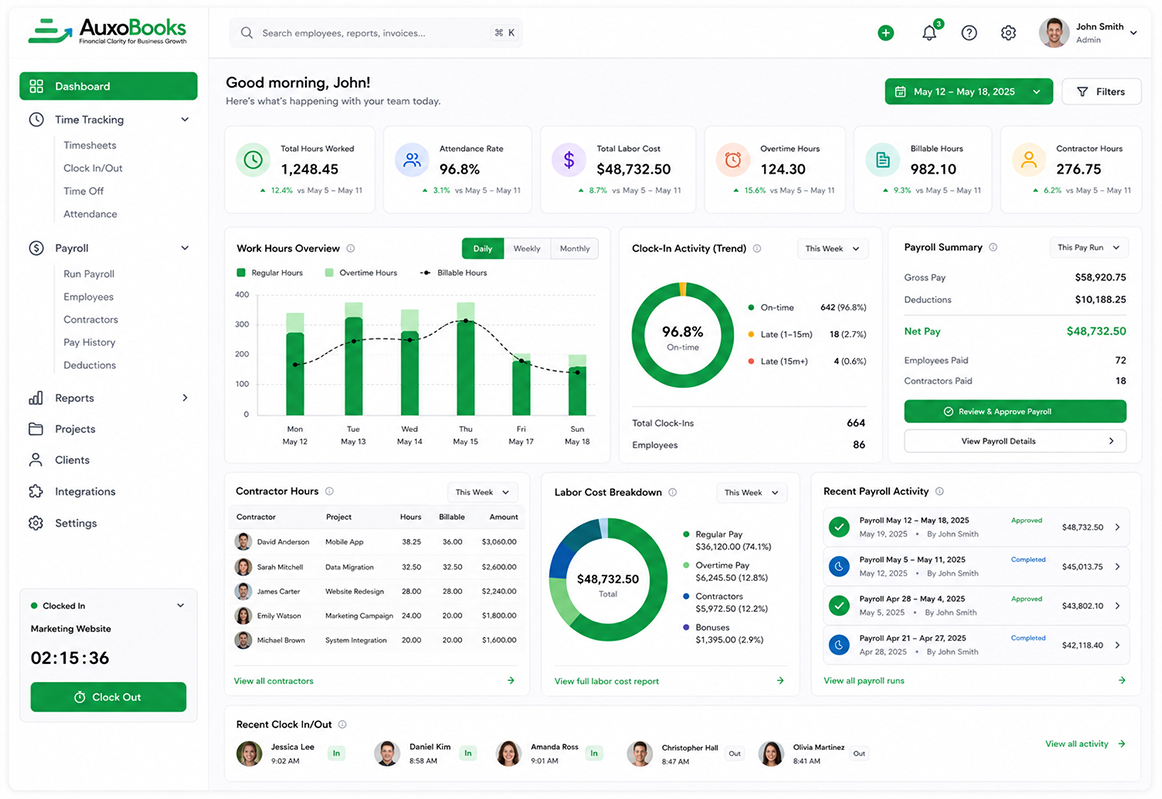The height and width of the screenshot is (799, 1162).
Task: Click the Contractor Hours person icon
Action: click(x=1029, y=160)
